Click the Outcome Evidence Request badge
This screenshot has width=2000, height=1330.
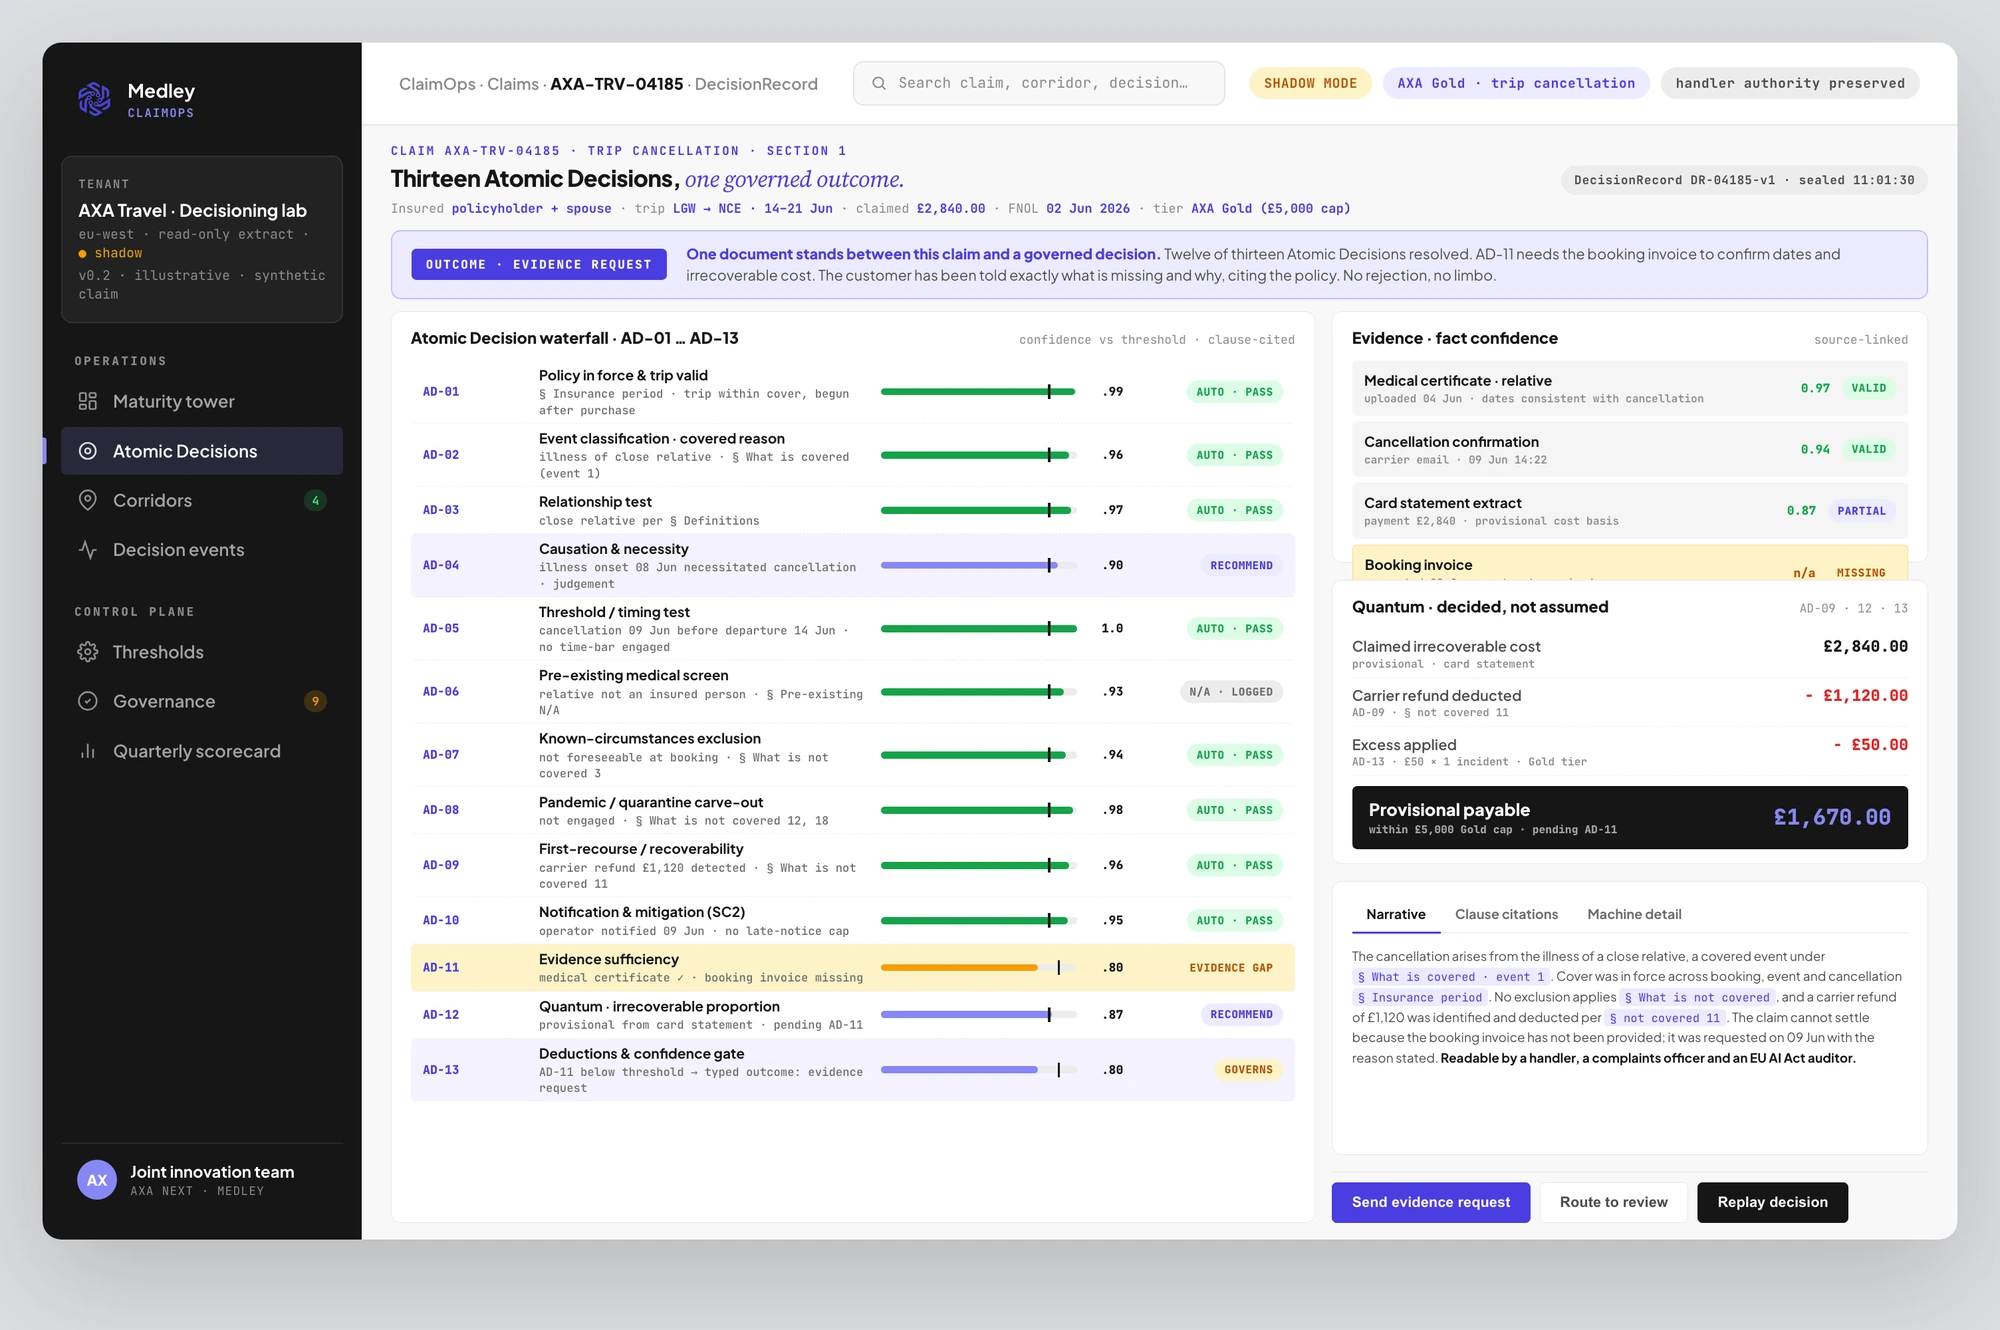539,264
